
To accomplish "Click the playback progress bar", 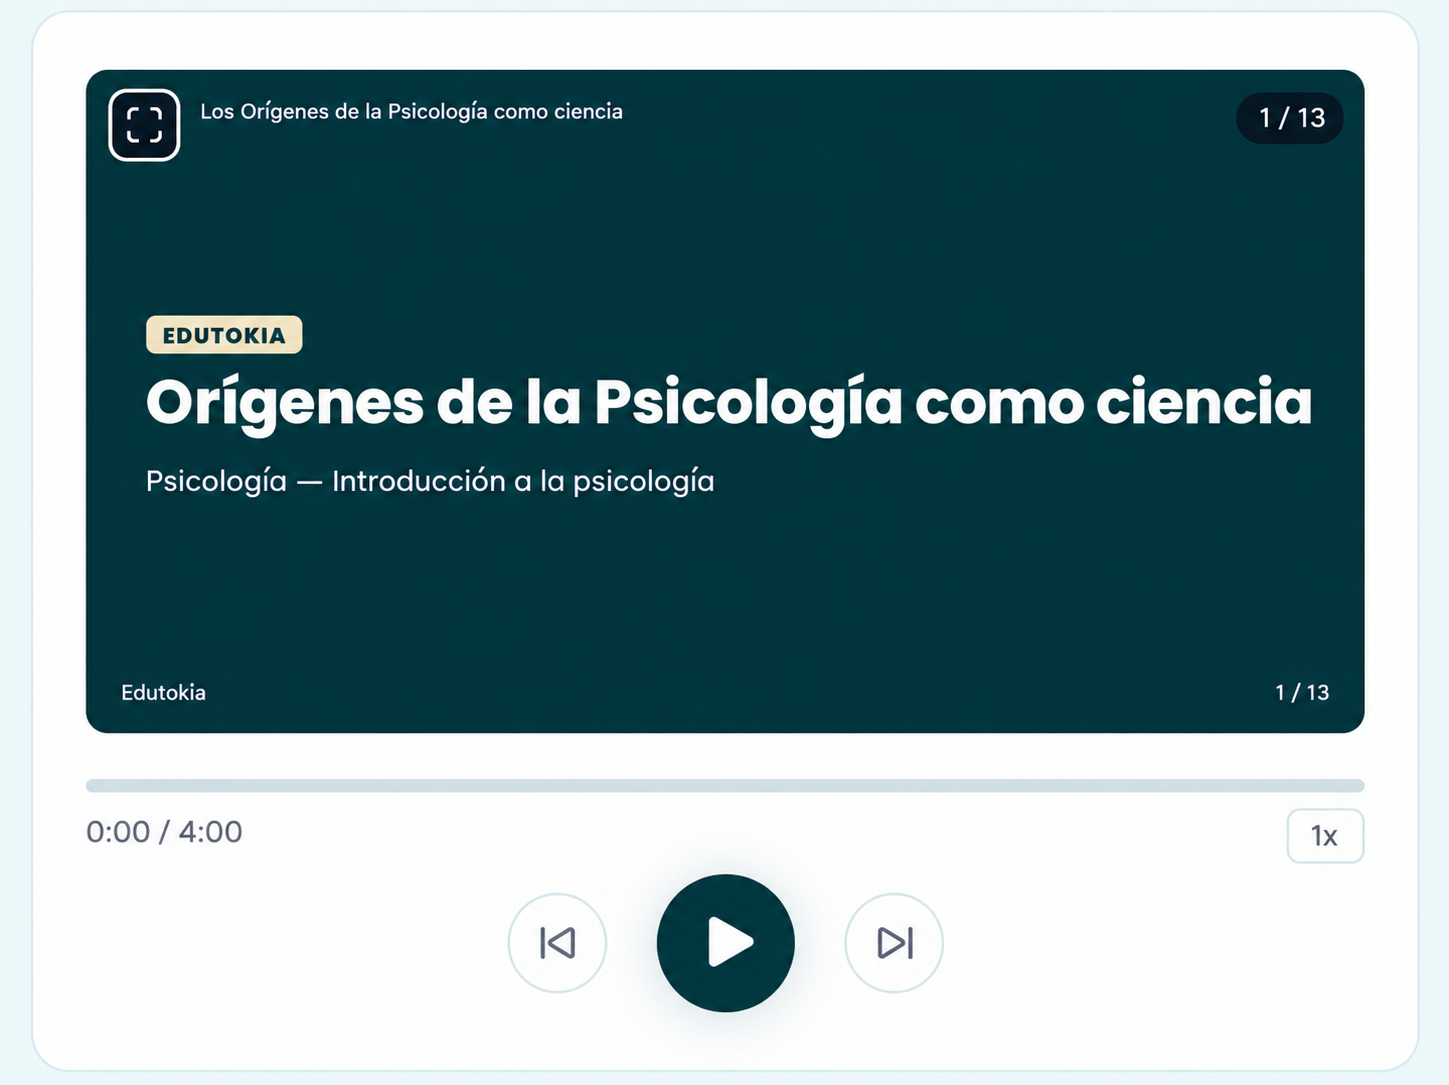I will (x=725, y=786).
